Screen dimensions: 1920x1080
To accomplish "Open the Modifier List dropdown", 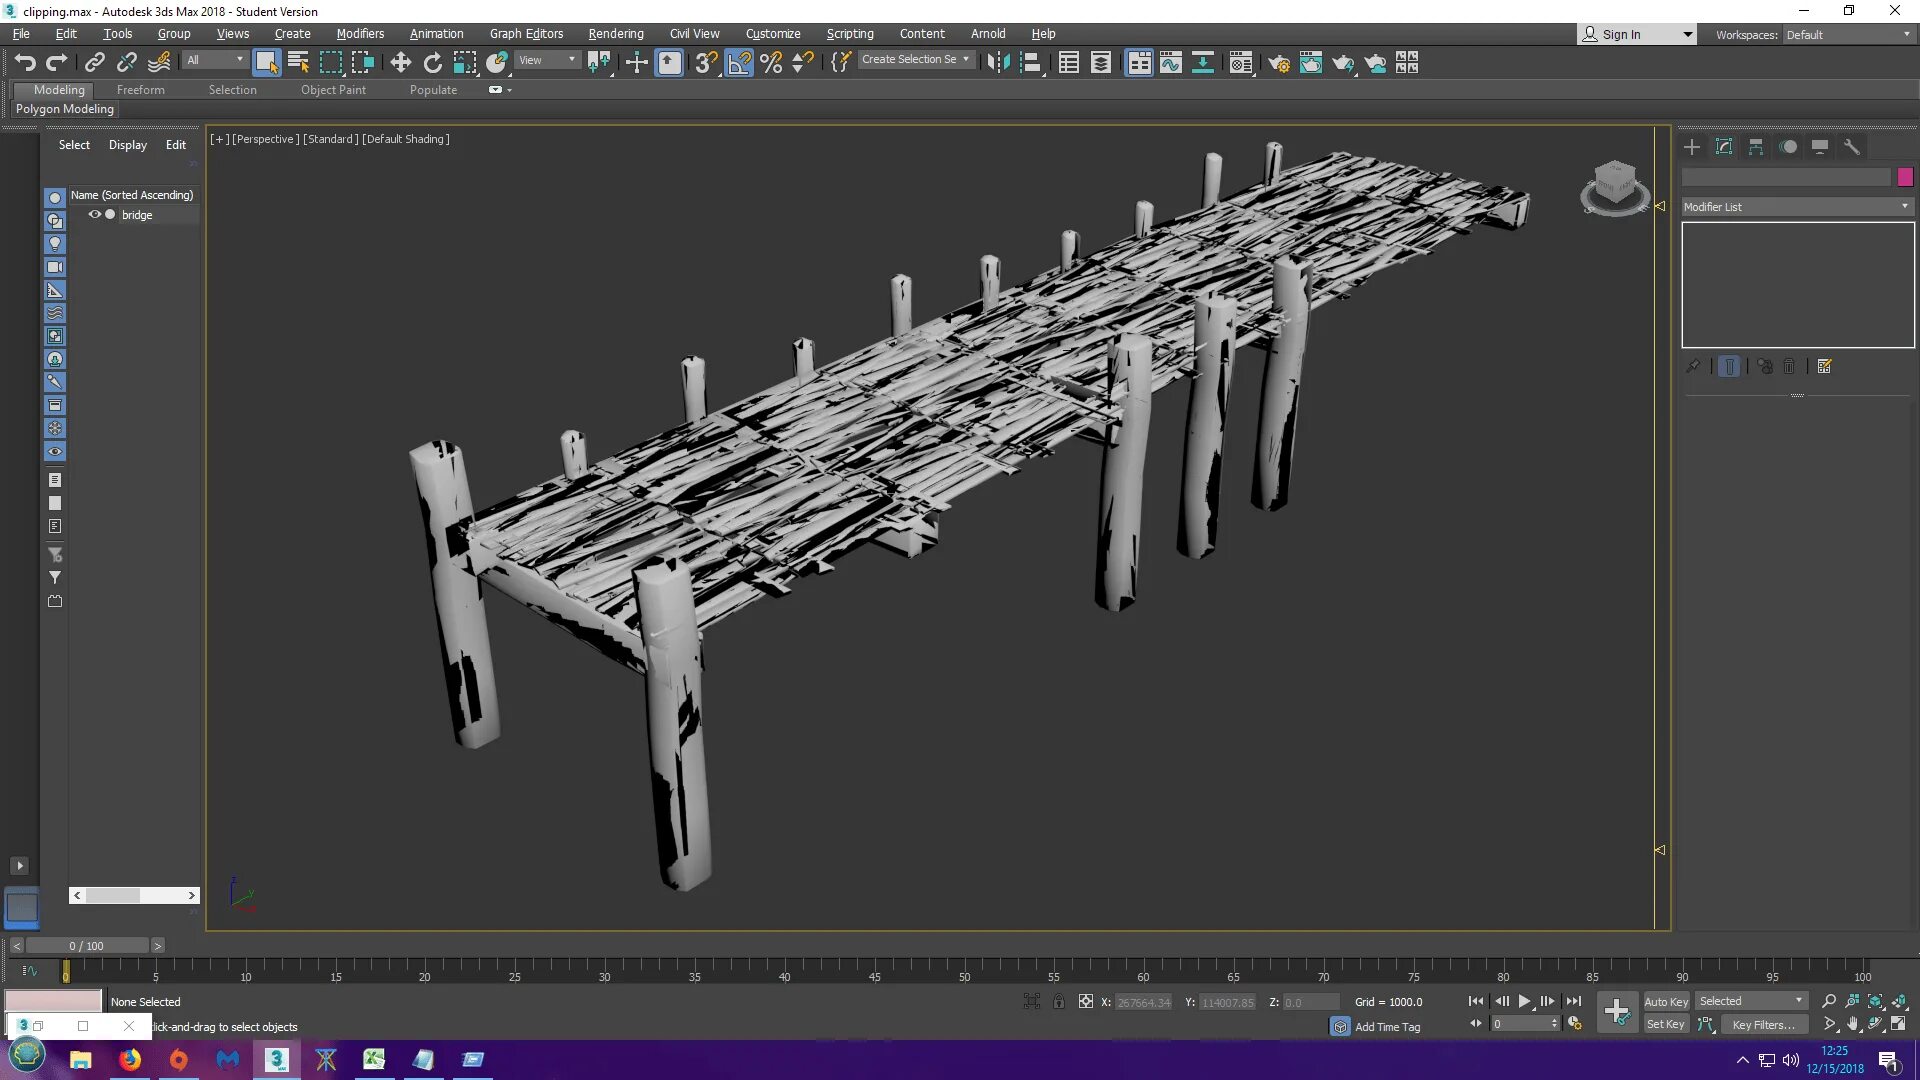I will [x=1796, y=207].
